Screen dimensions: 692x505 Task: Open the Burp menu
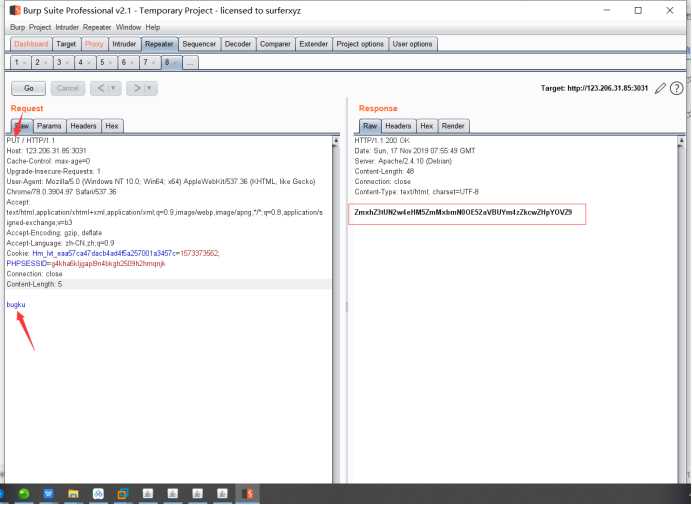[17, 27]
